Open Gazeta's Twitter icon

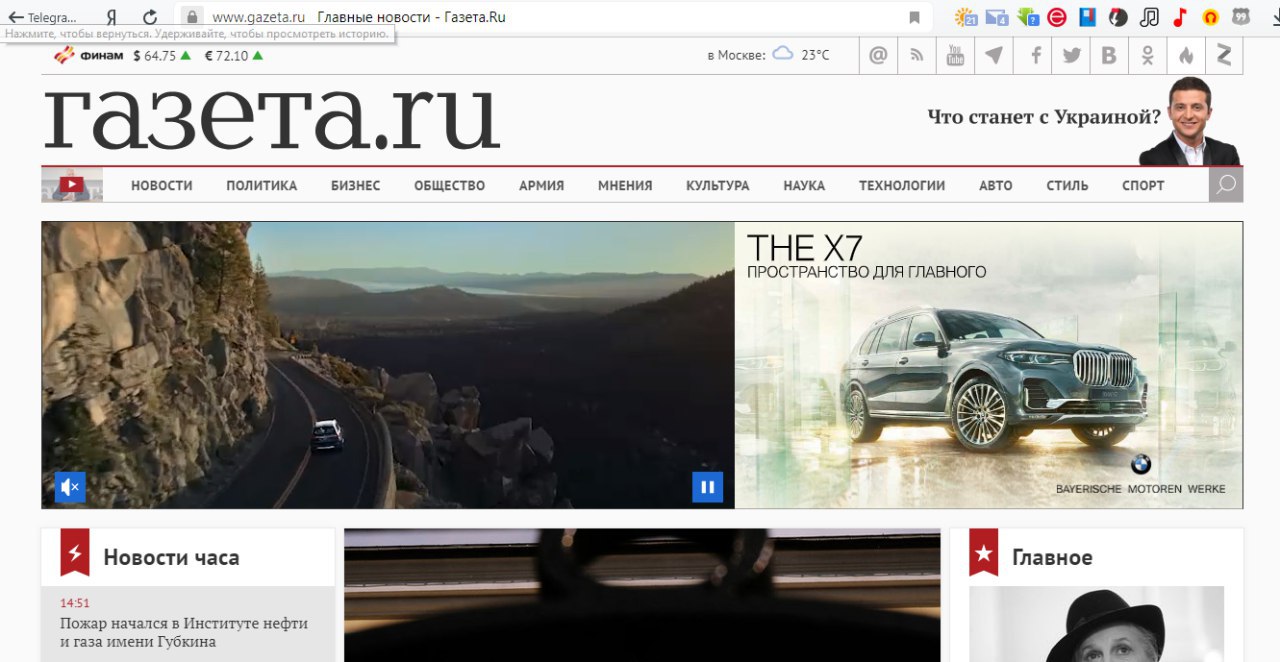(x=1071, y=55)
